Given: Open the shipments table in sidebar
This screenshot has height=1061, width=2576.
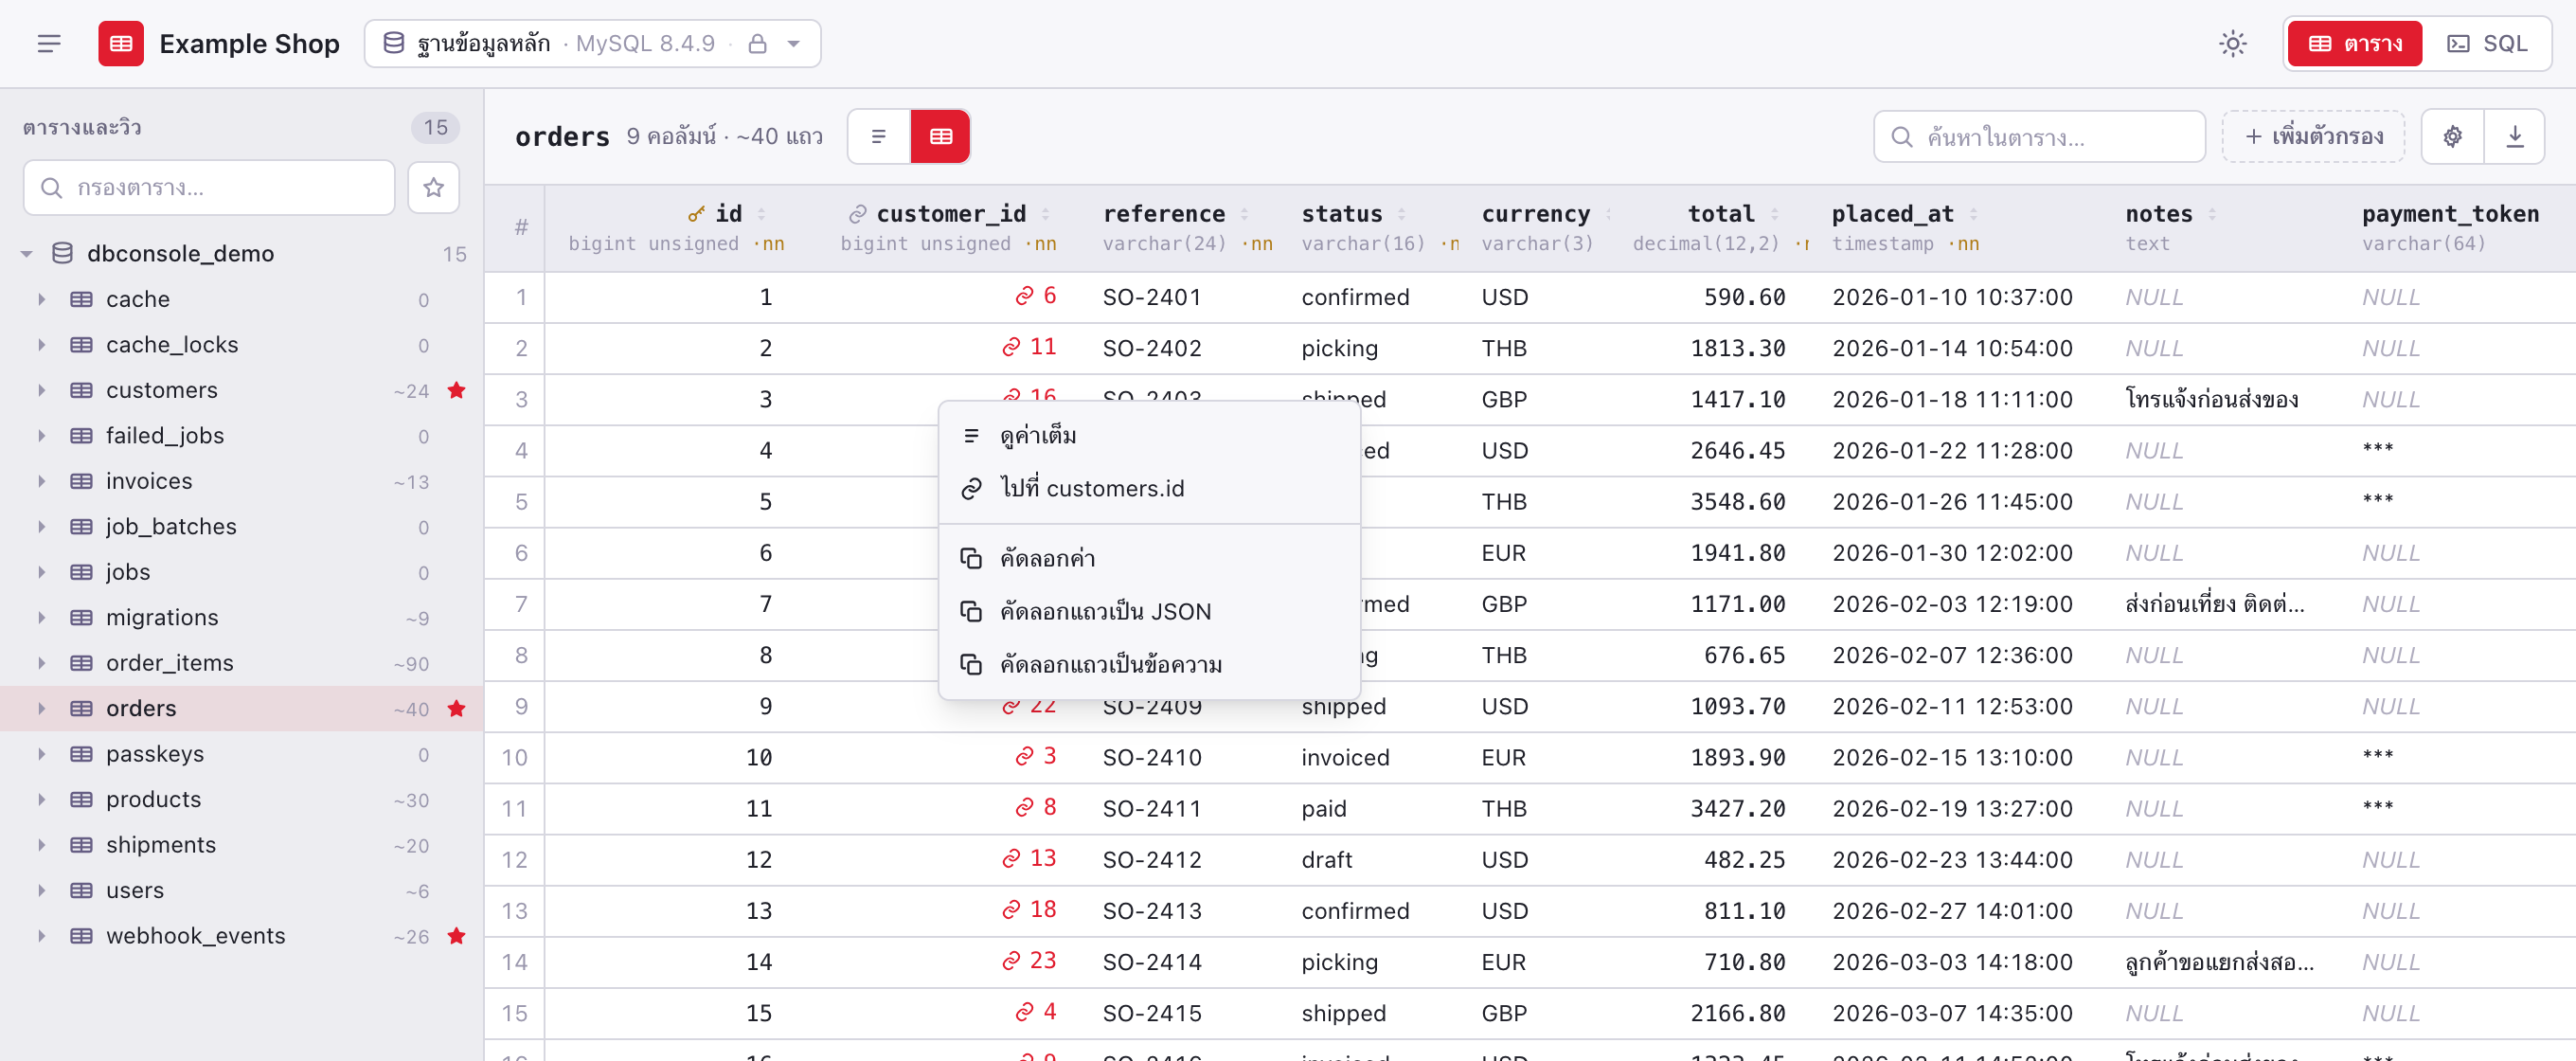Looking at the screenshot, I should [241, 845].
